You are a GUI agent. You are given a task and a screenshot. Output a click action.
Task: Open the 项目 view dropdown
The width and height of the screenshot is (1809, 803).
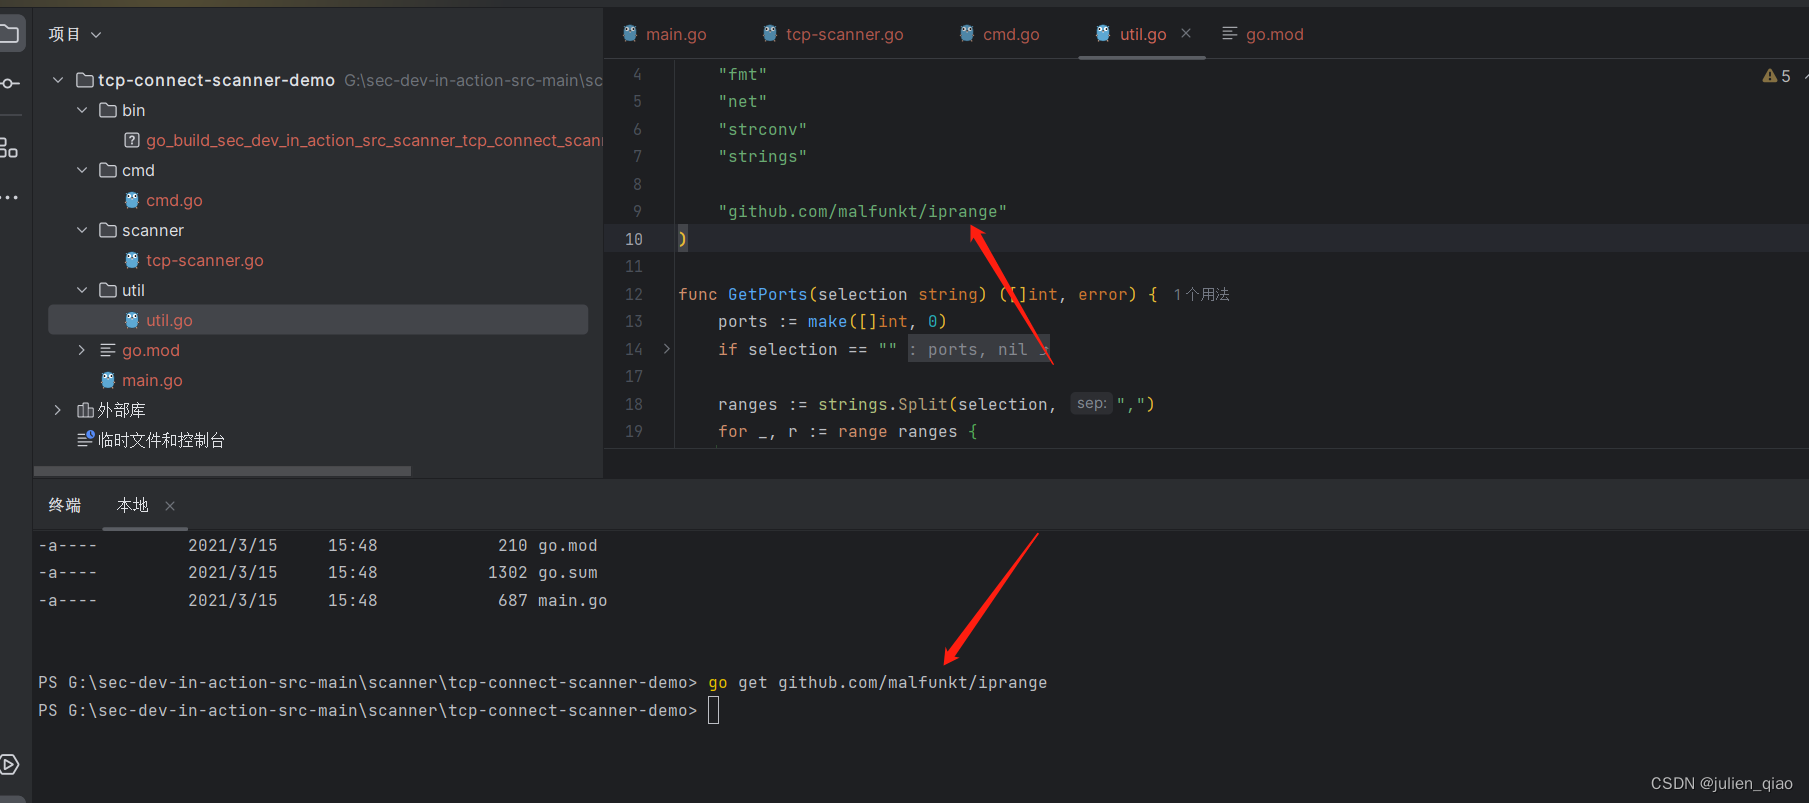(75, 34)
